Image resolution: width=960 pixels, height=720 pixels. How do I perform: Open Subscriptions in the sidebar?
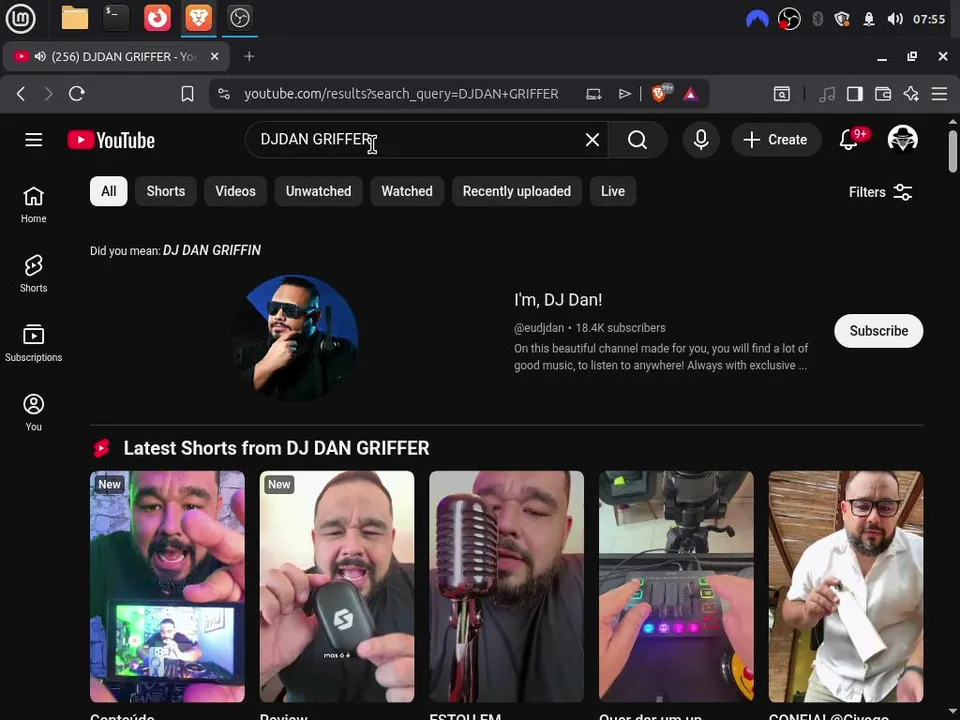click(34, 343)
